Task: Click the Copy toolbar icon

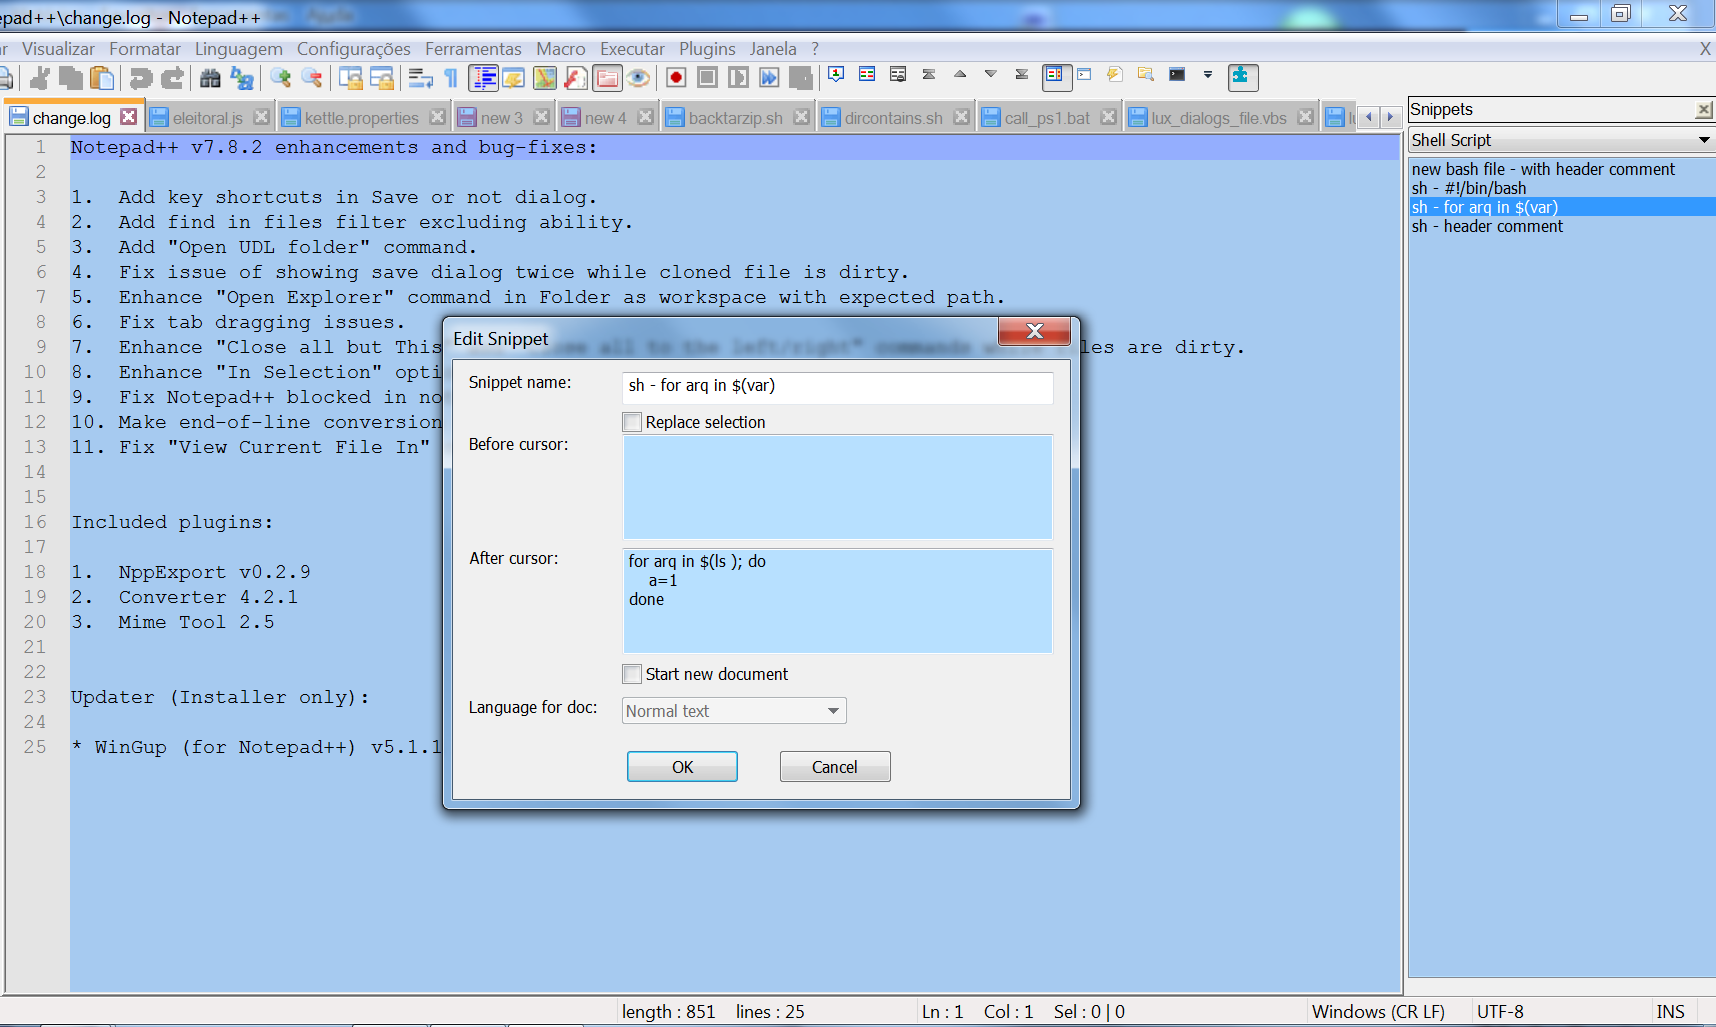Action: pos(71,78)
